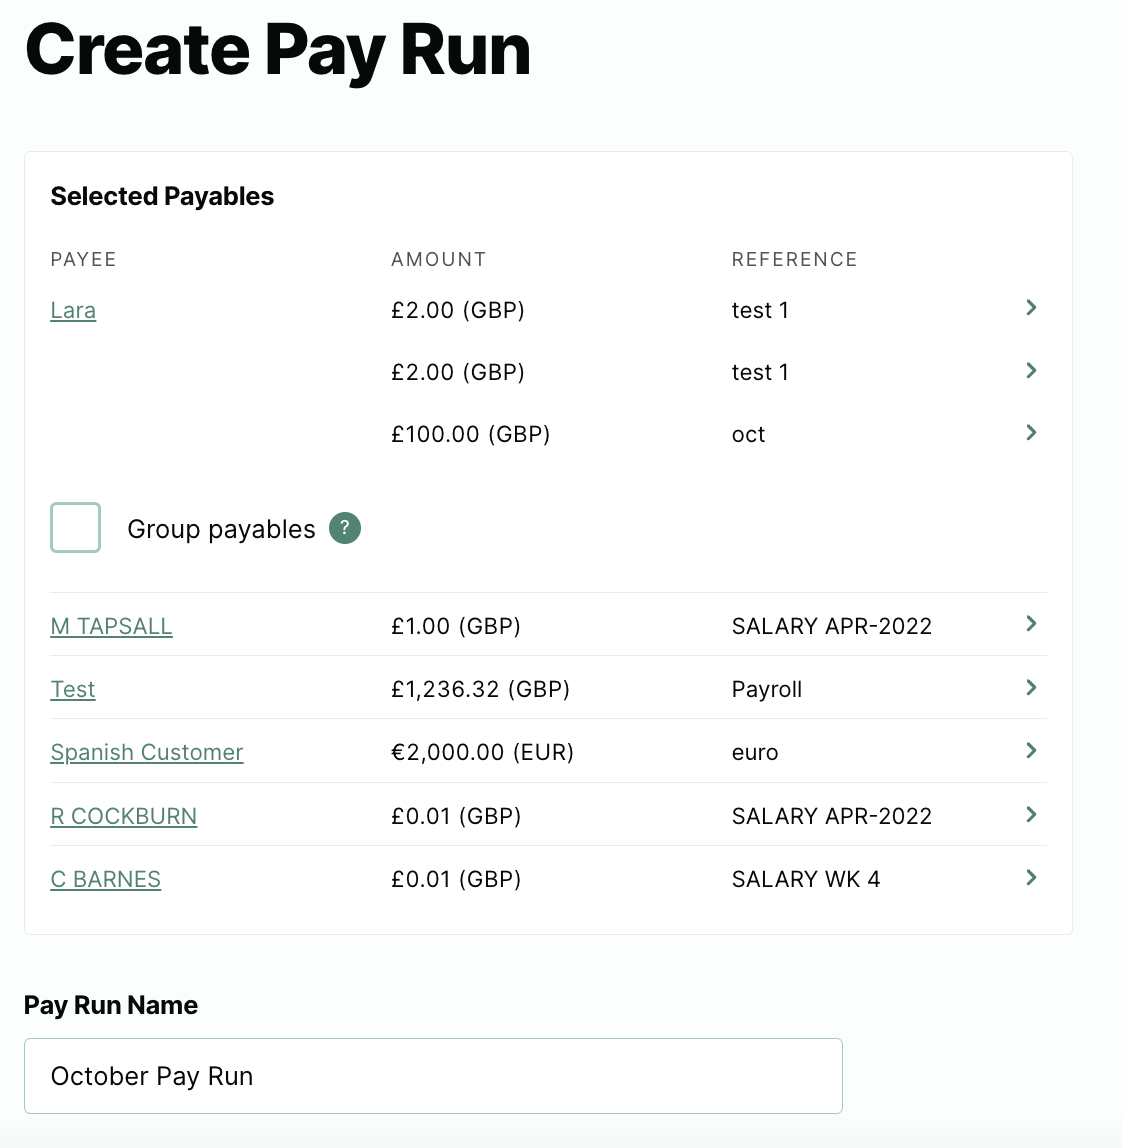The height and width of the screenshot is (1148, 1122).
Task: Open Lara's payee link
Action: 73,310
